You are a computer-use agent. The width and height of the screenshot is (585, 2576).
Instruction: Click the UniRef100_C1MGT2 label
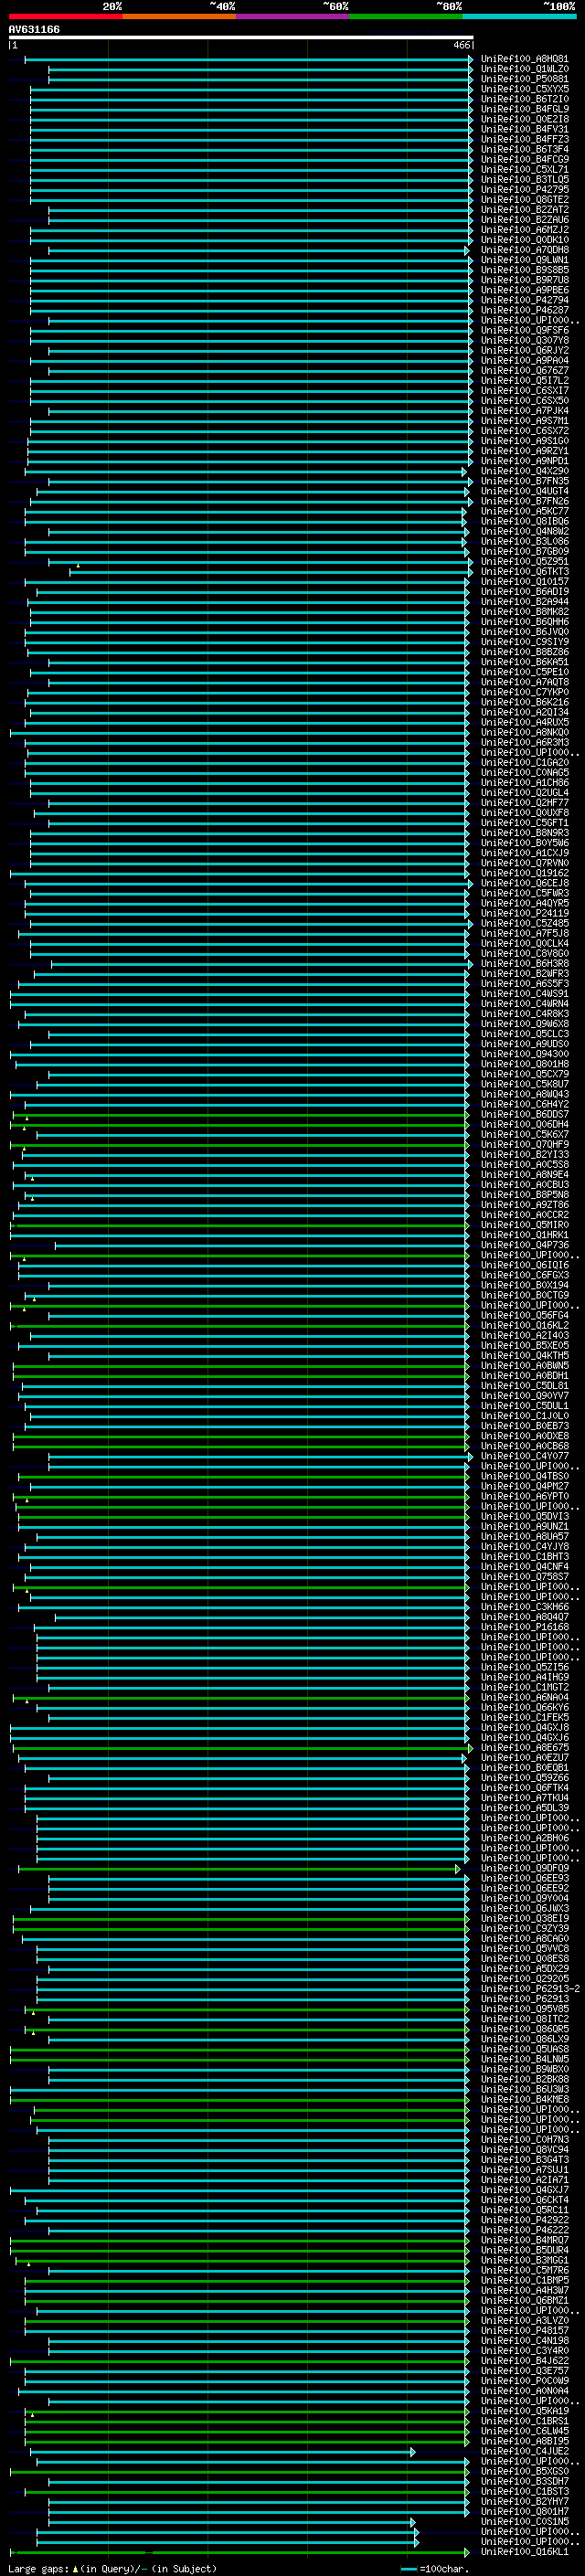pos(524,1687)
